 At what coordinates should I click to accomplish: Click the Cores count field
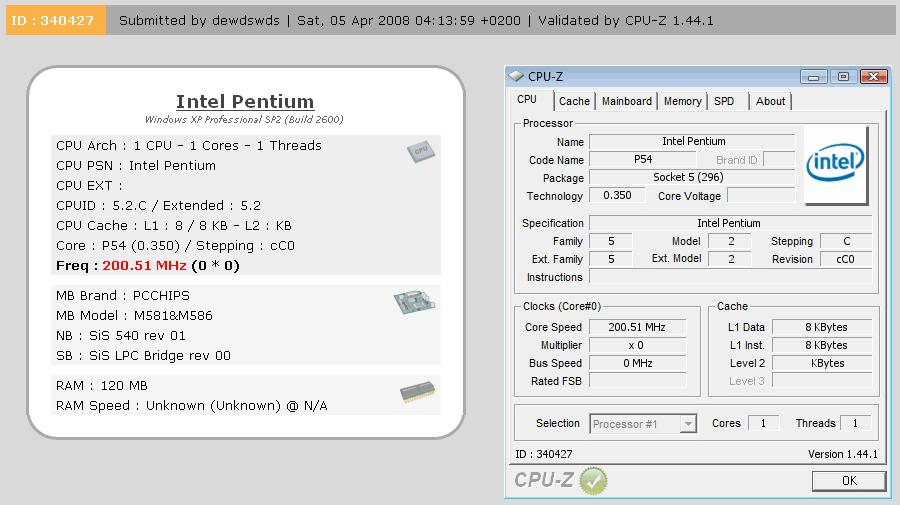click(x=763, y=424)
